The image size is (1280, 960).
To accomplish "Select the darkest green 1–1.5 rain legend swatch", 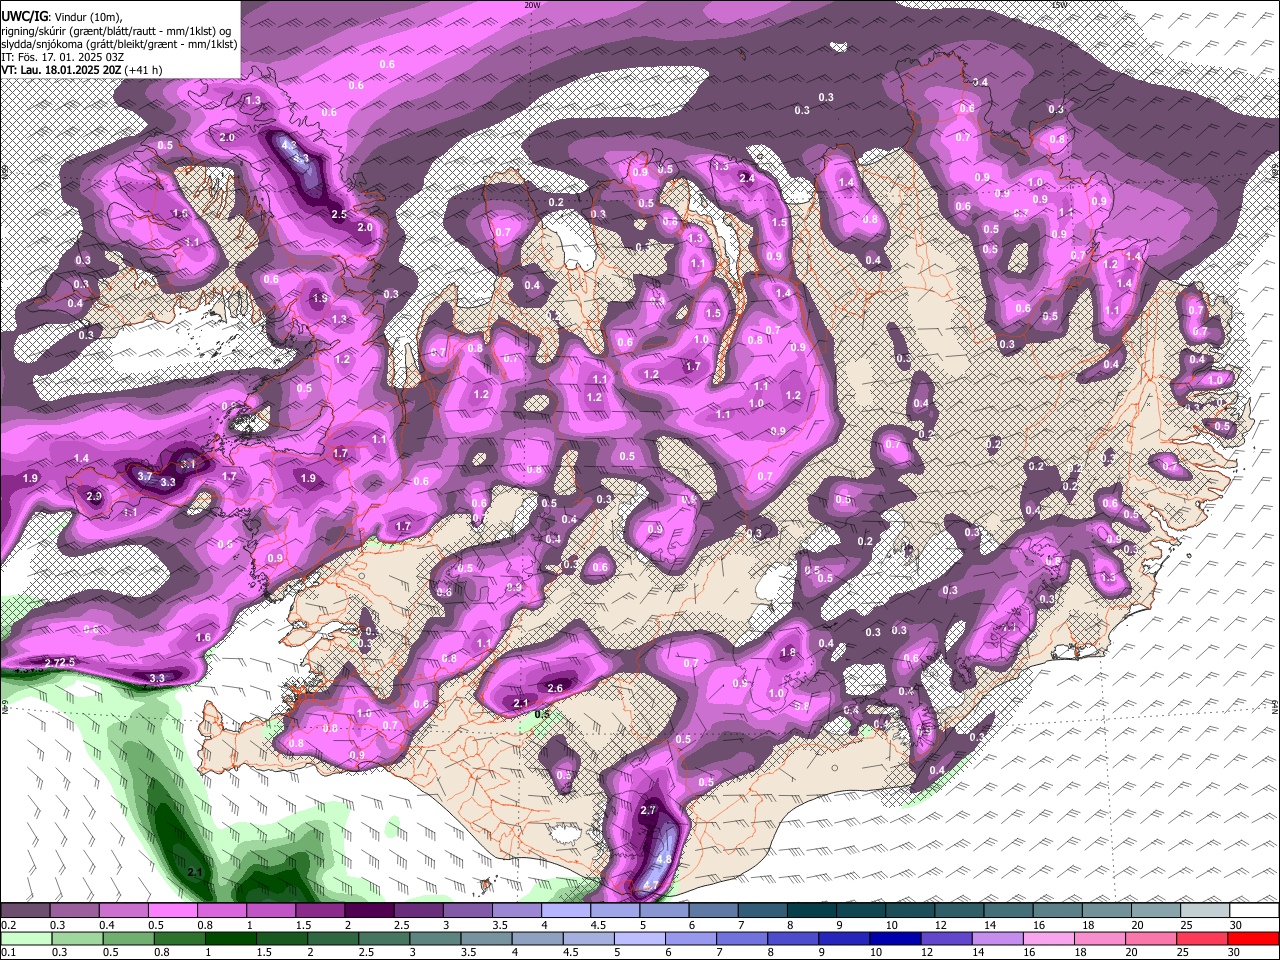I will 230,938.
